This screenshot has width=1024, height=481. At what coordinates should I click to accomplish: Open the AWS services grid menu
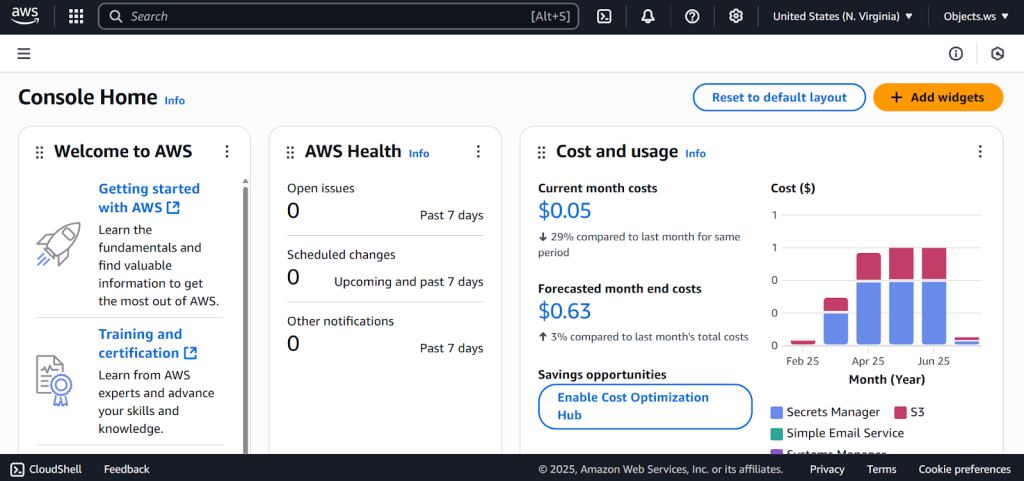coord(76,16)
